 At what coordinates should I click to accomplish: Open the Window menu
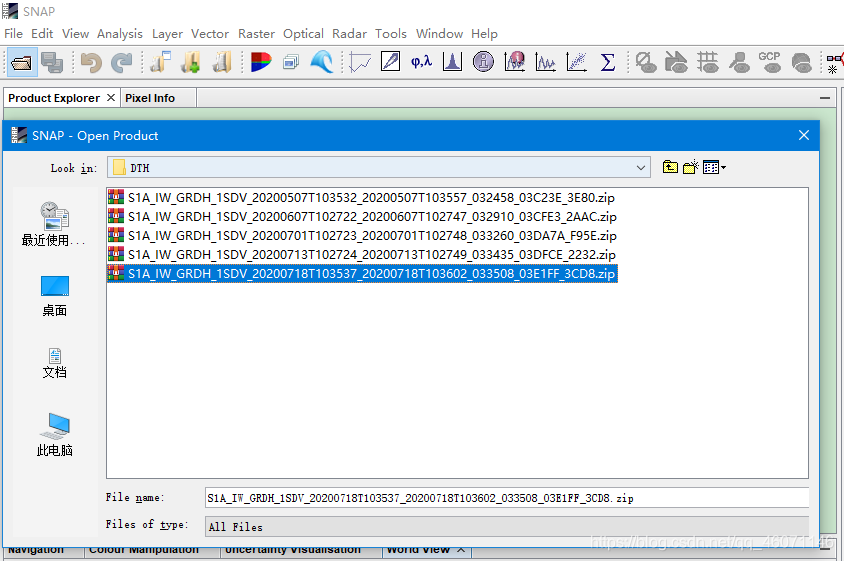coord(439,33)
